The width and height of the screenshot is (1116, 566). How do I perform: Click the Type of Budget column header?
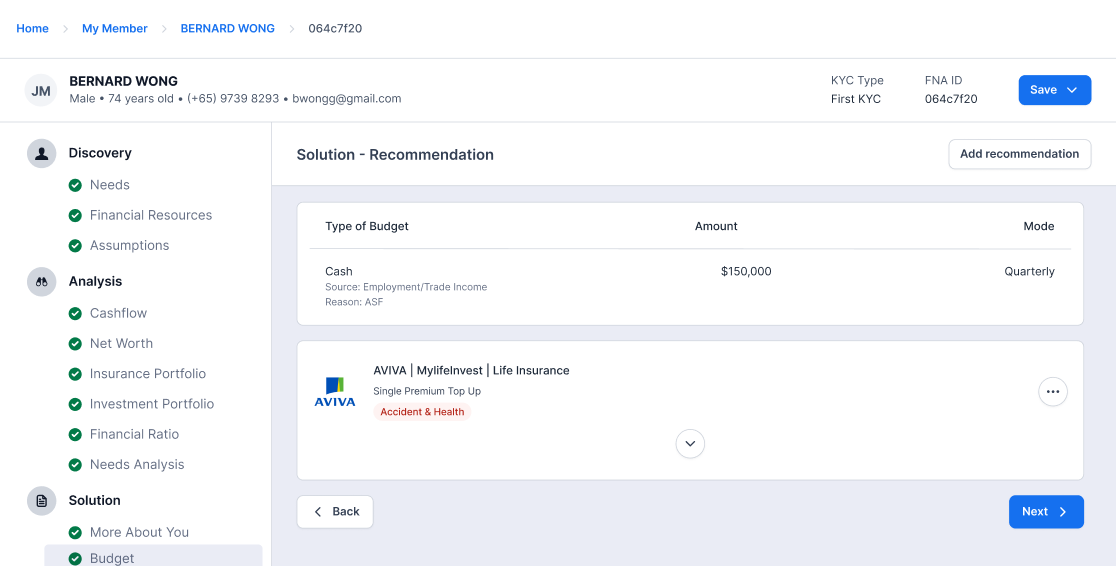click(x=367, y=226)
